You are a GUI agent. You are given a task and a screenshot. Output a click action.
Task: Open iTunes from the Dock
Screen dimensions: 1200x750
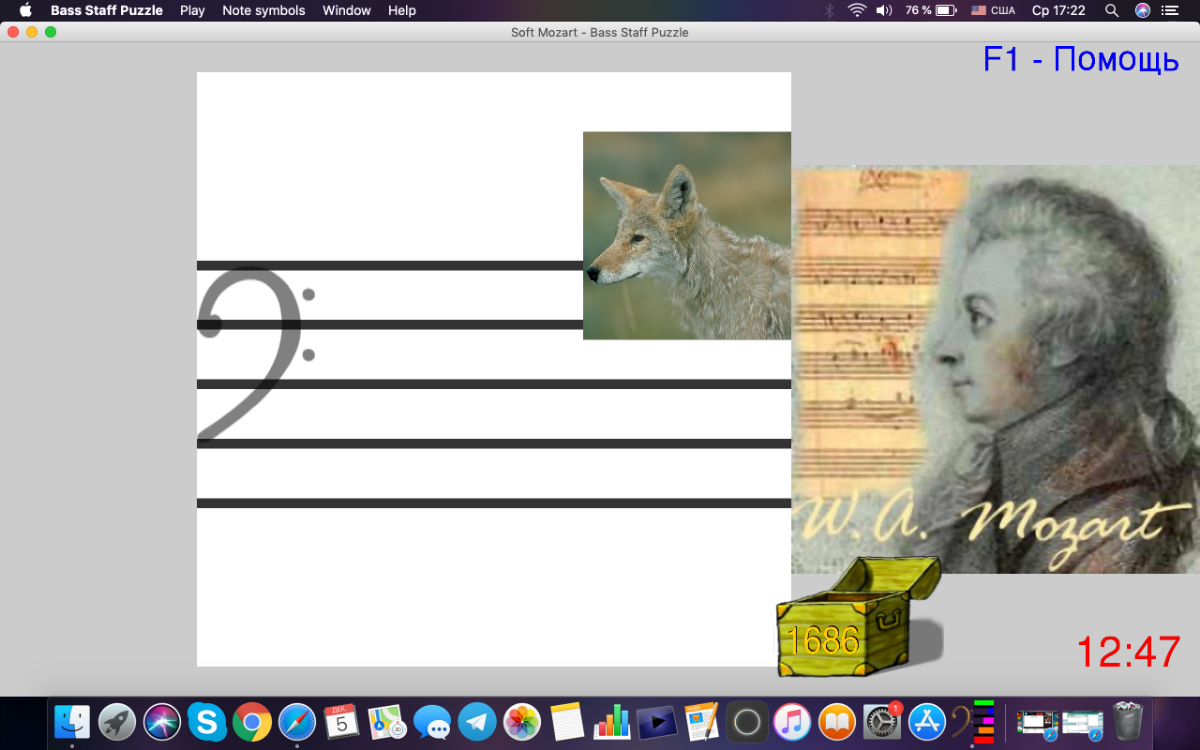pyautogui.click(x=792, y=721)
